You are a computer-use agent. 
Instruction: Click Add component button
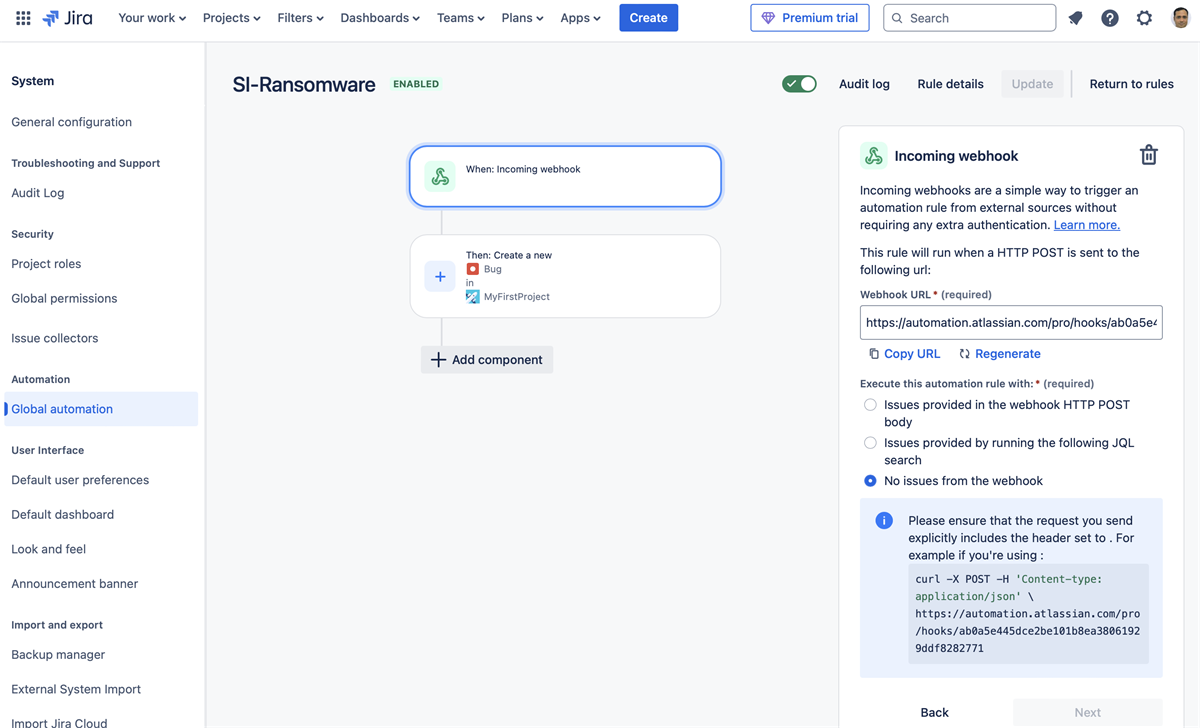point(487,360)
